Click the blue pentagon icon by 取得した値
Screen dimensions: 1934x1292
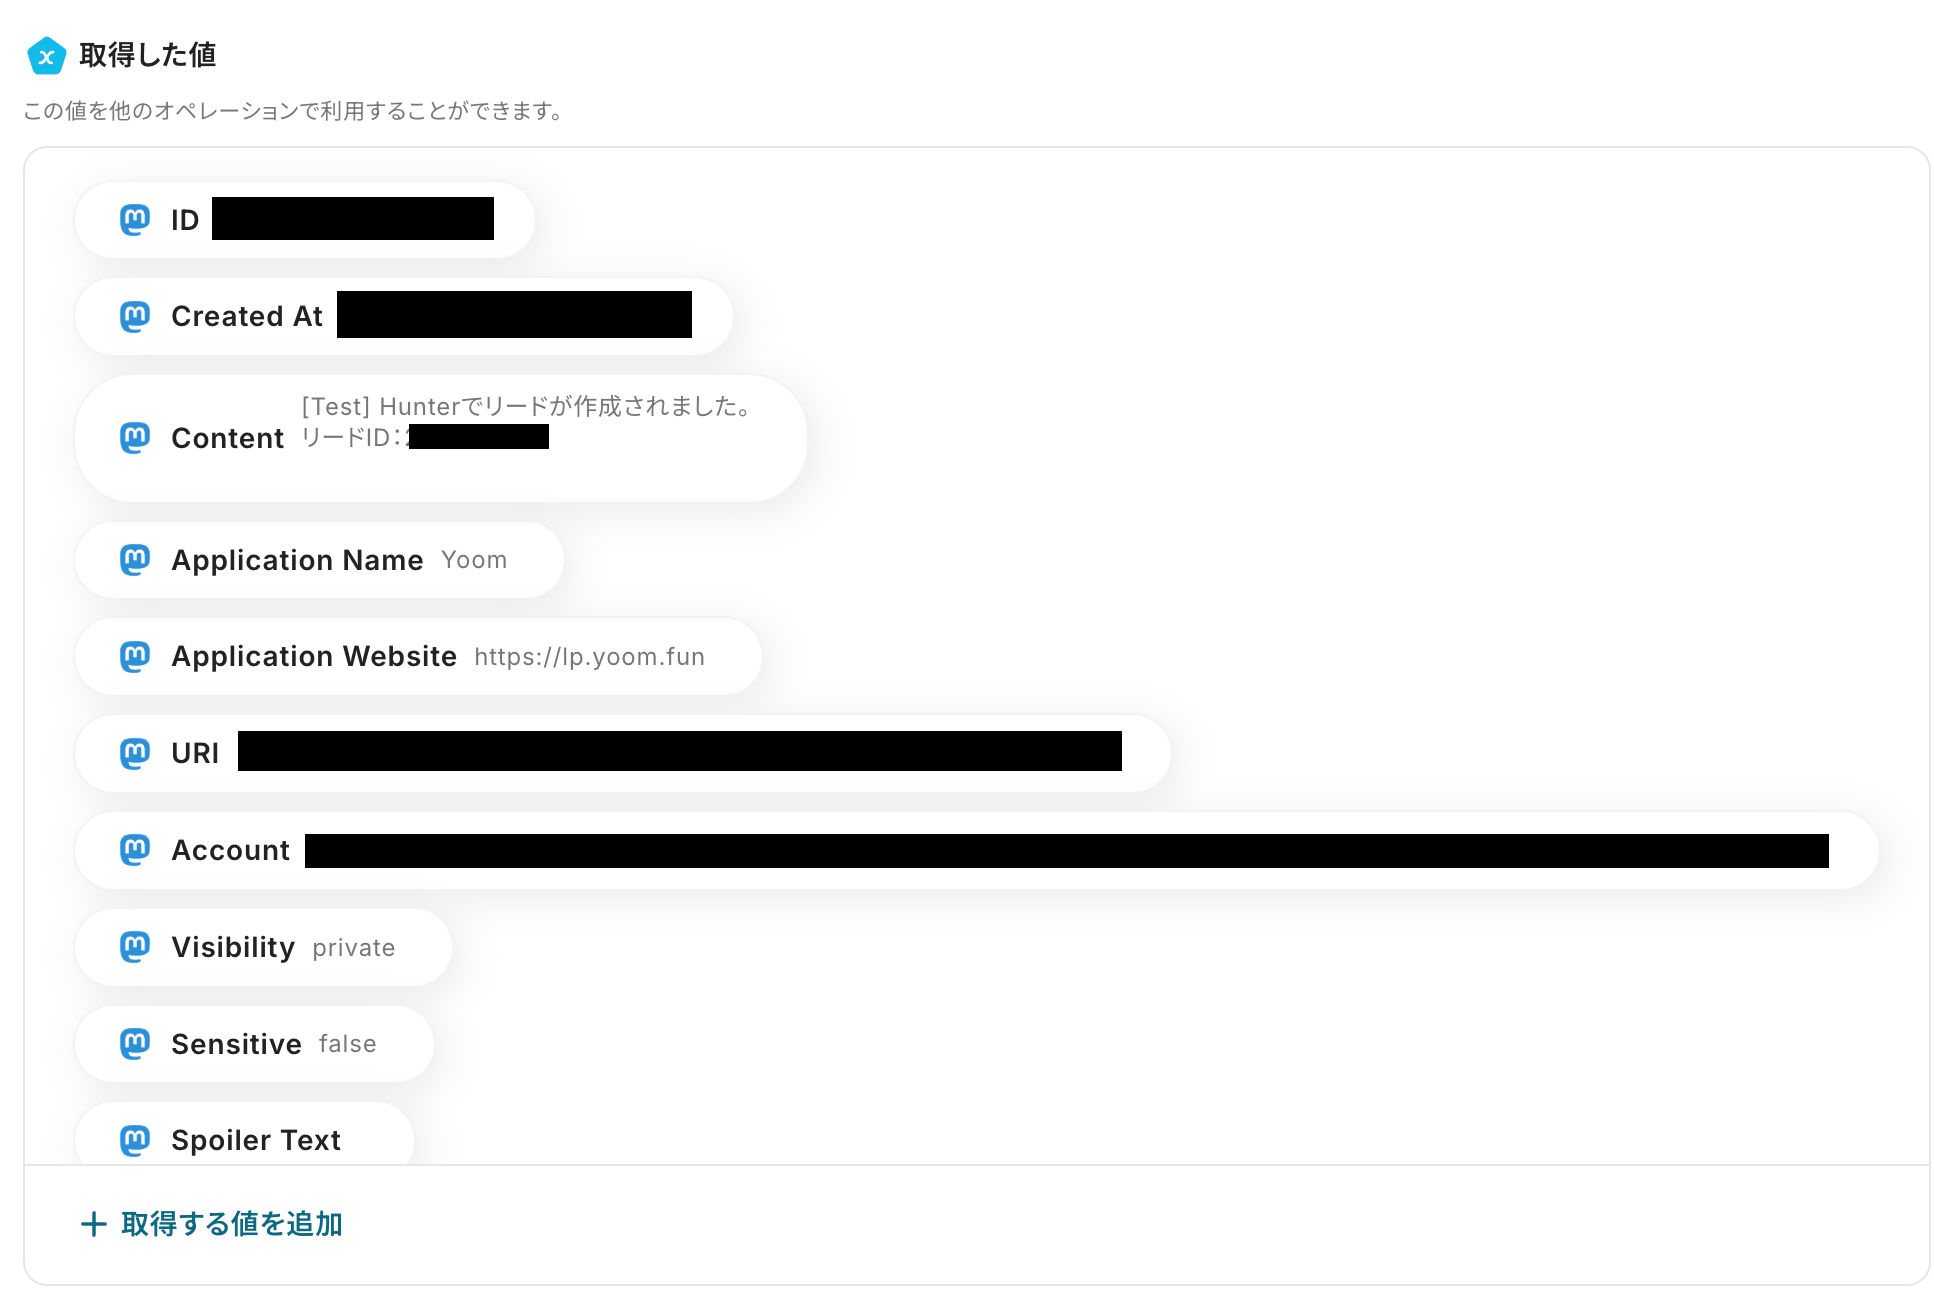point(46,55)
